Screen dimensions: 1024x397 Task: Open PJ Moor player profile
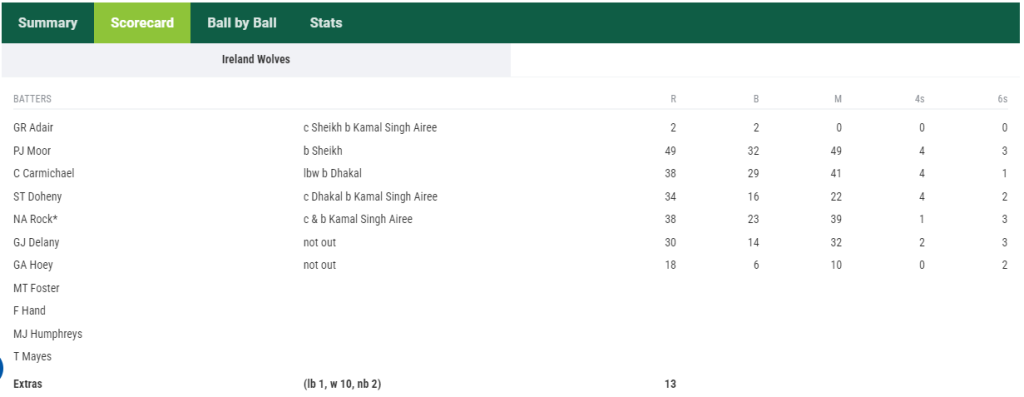click(32, 151)
